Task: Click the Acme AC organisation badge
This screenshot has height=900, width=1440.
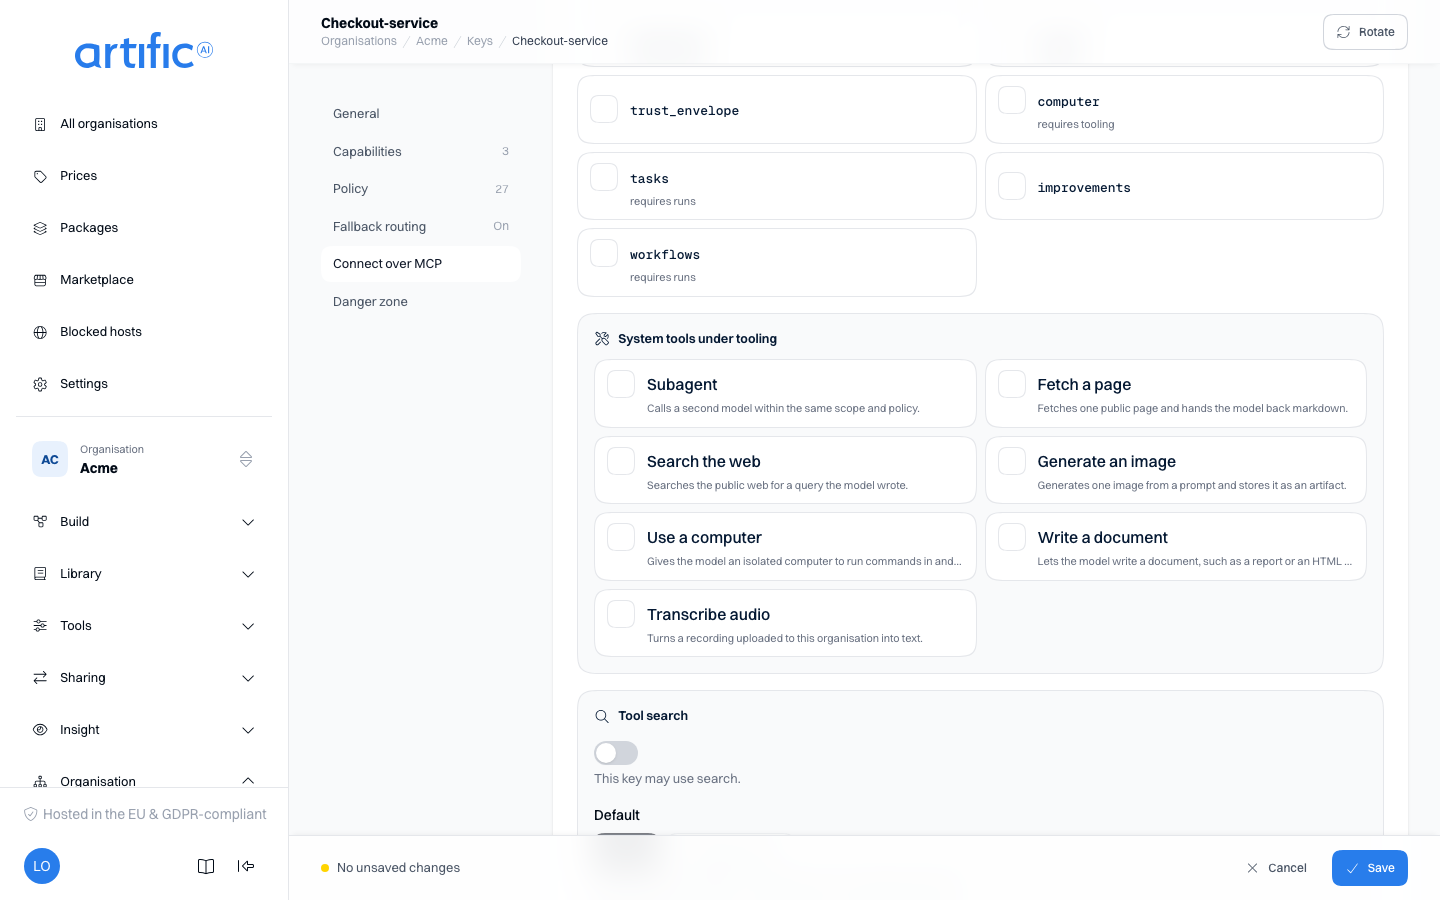Action: click(x=50, y=459)
